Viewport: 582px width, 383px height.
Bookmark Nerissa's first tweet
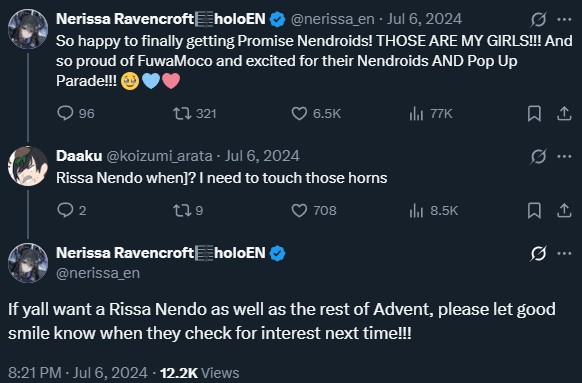coord(534,114)
